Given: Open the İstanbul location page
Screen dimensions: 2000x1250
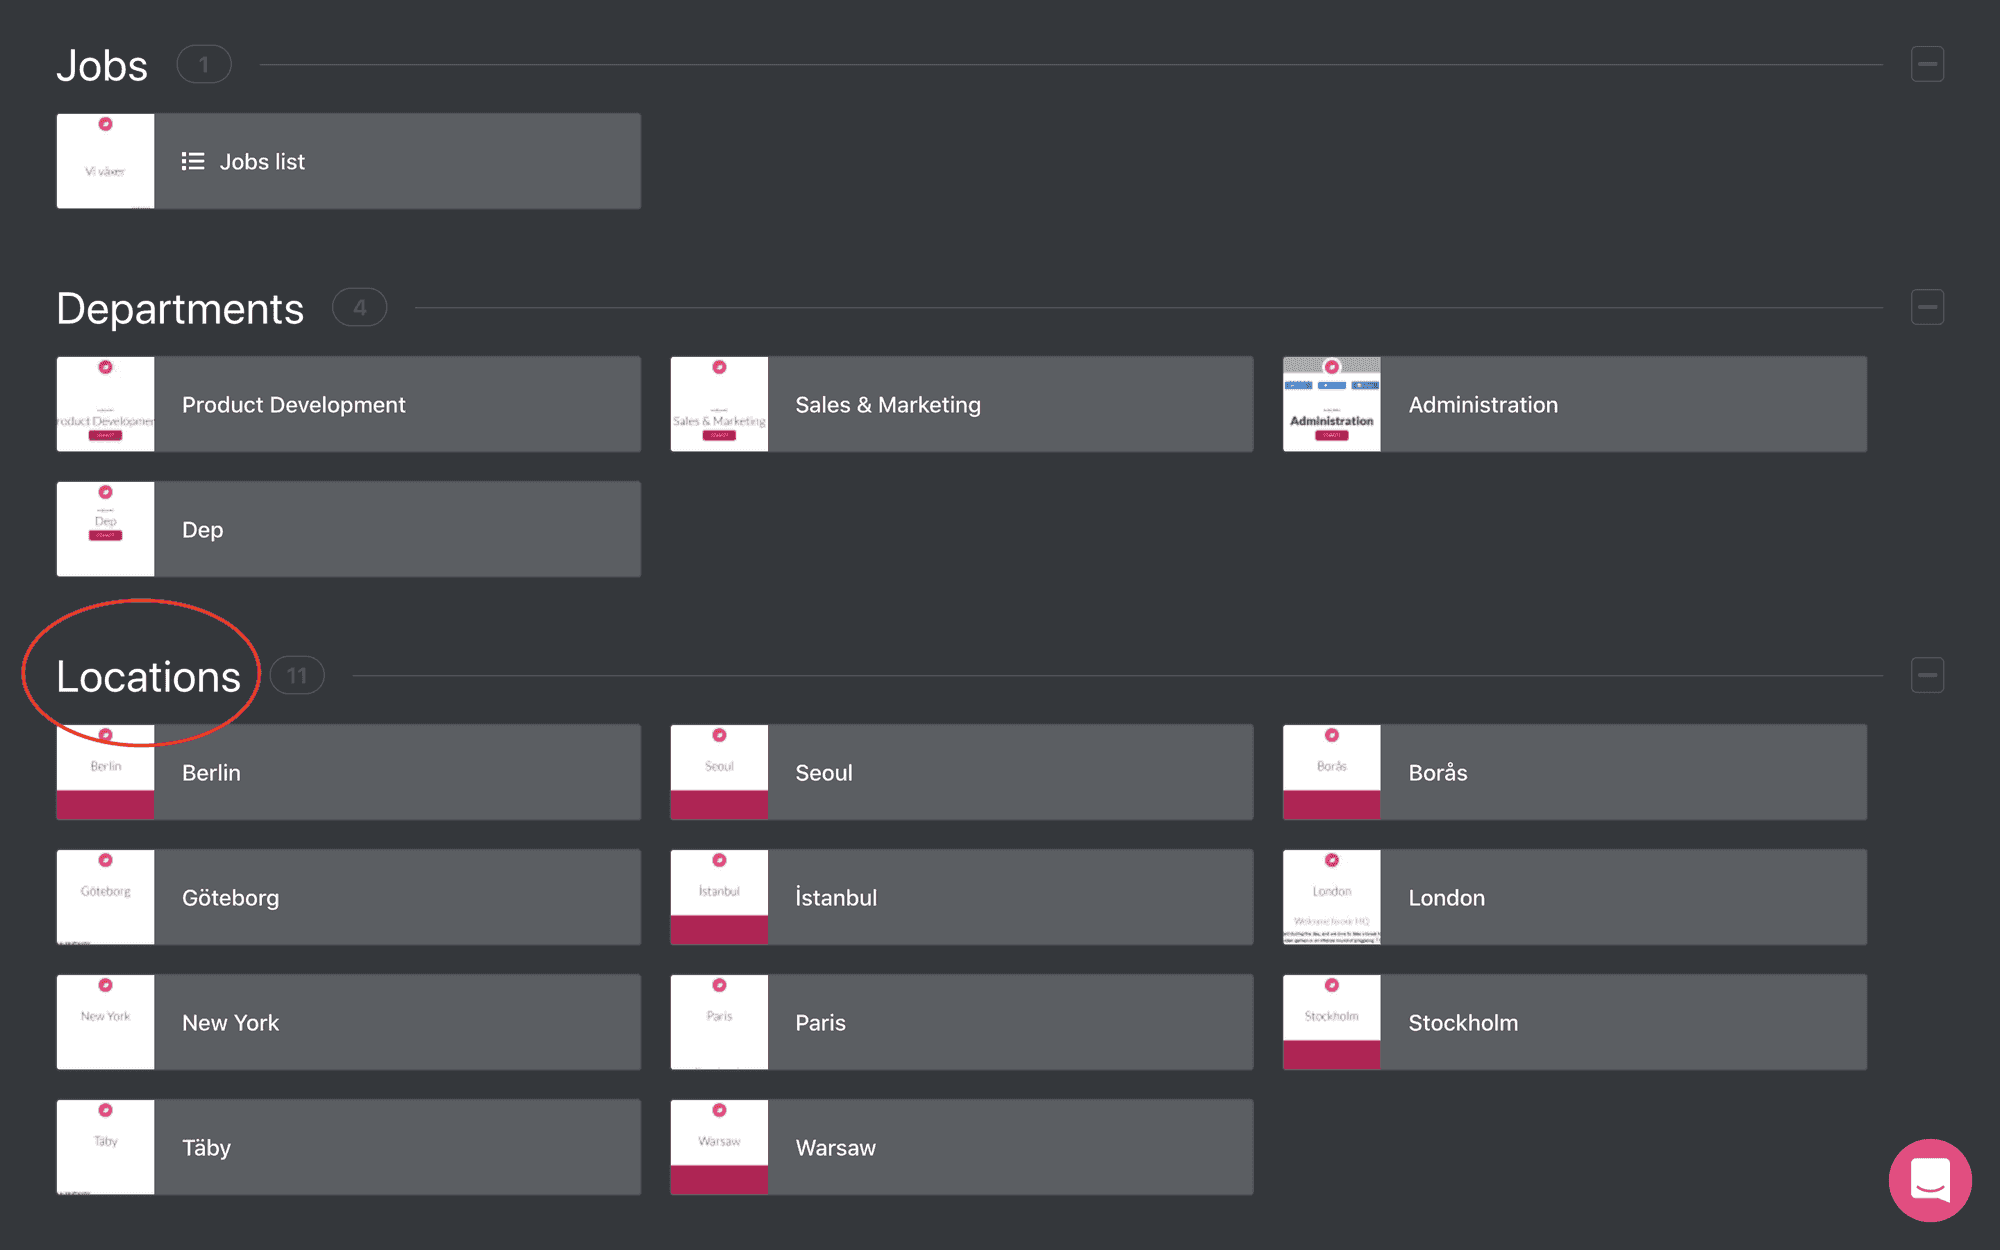Looking at the screenshot, I should (961, 897).
